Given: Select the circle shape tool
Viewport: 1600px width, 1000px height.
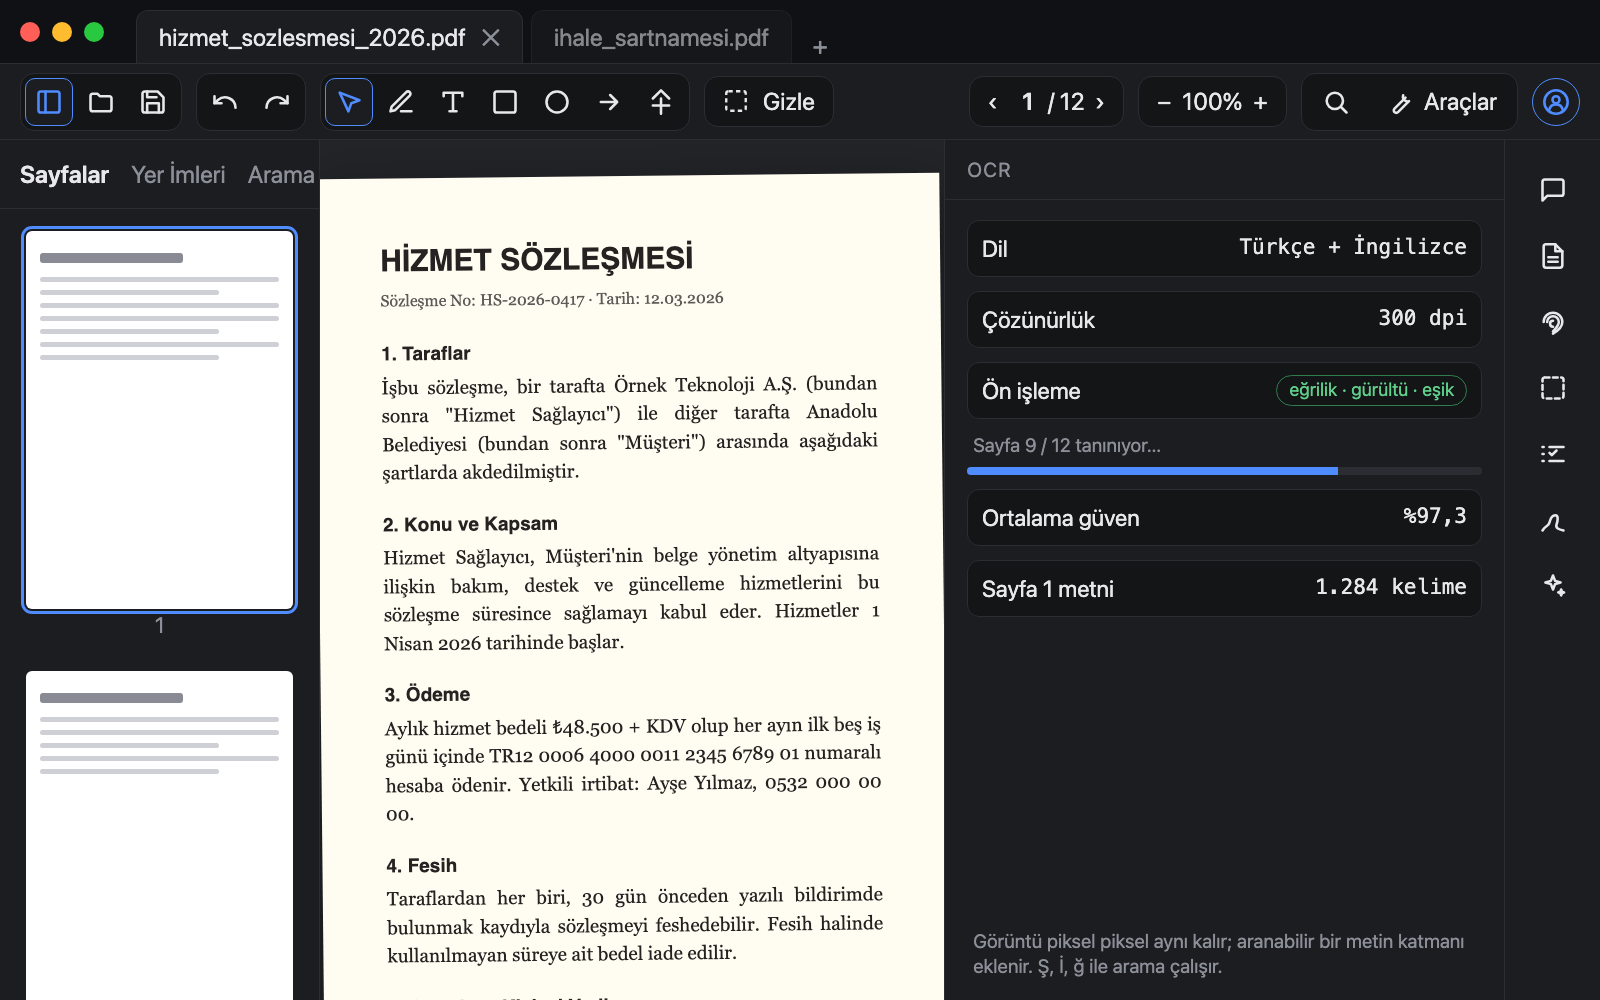Looking at the screenshot, I should point(557,102).
